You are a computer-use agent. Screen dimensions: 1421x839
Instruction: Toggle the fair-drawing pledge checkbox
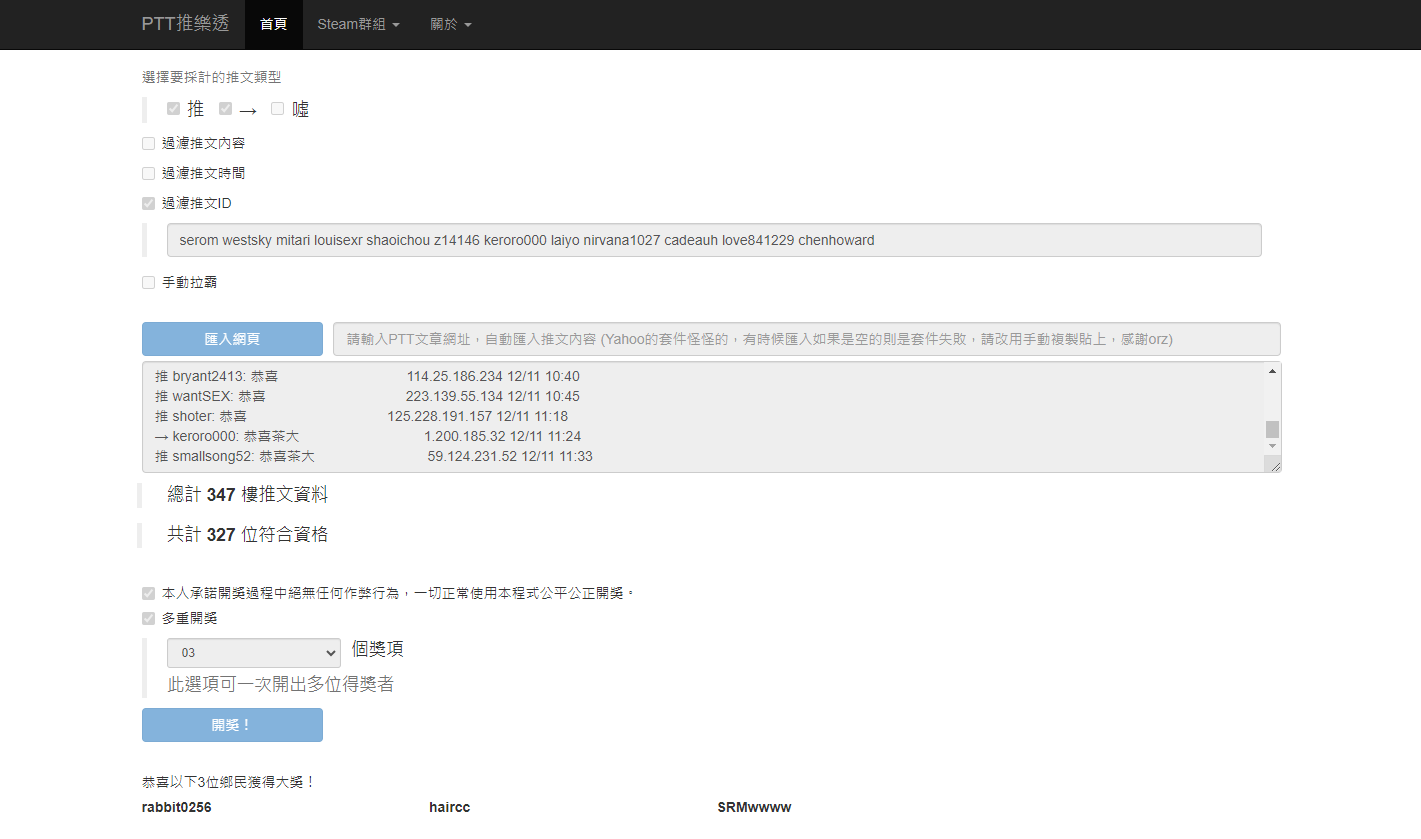pyautogui.click(x=149, y=593)
